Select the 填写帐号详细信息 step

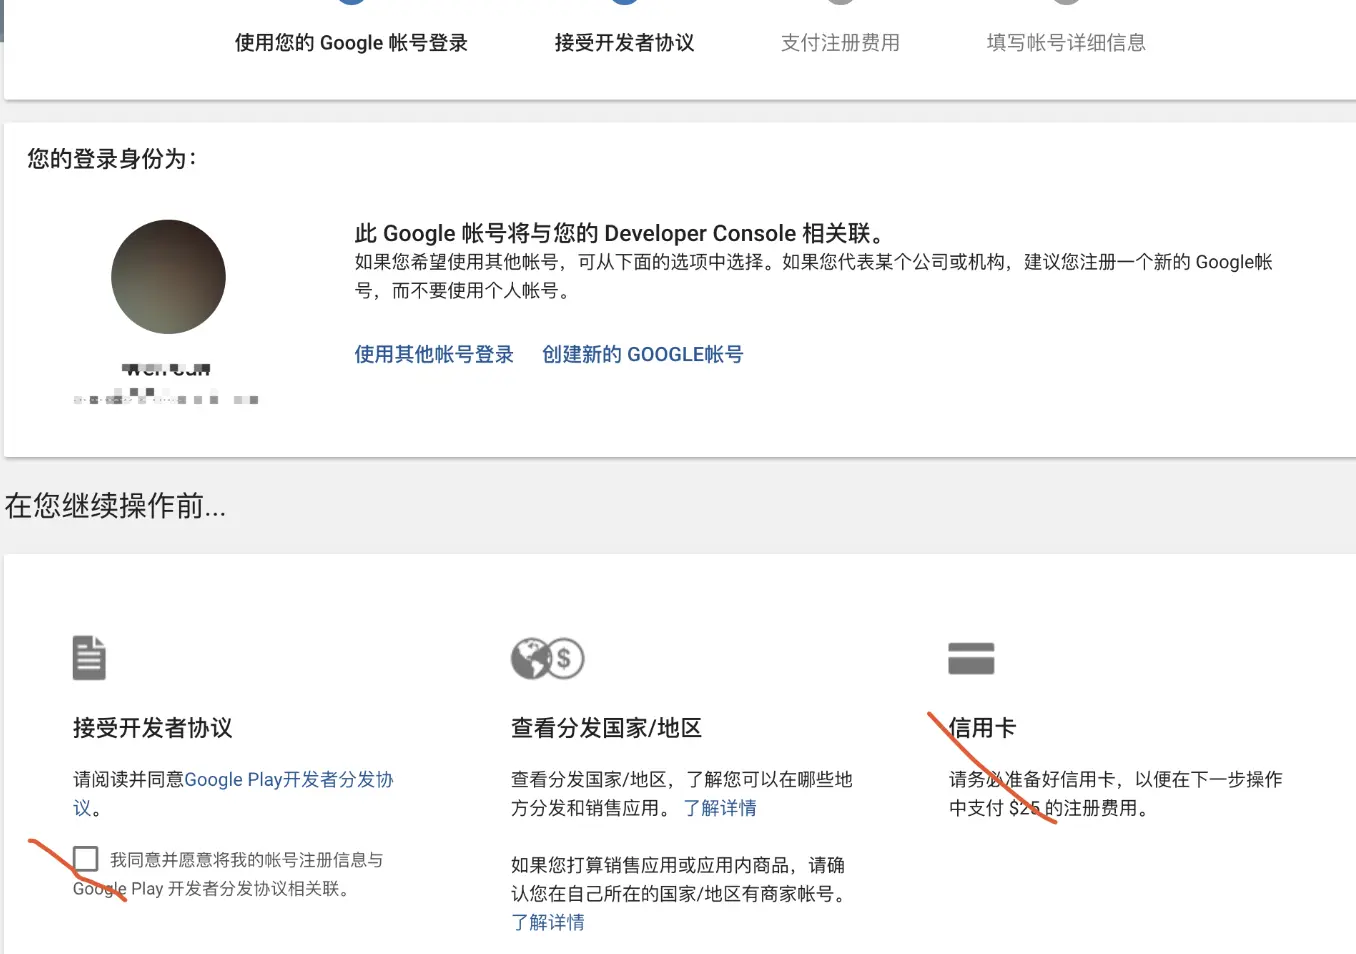coord(1066,43)
